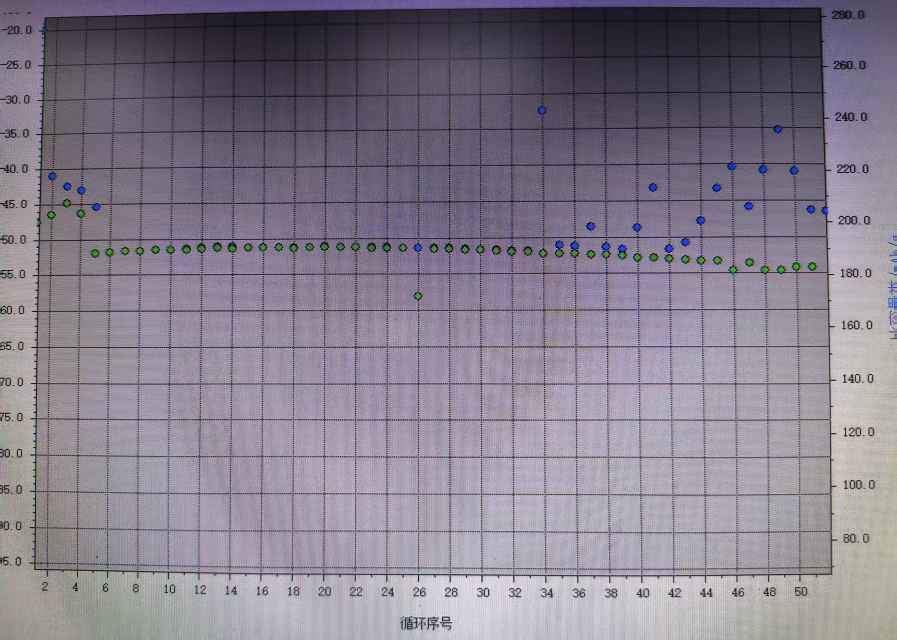Click the x-axis title 循环序号
This screenshot has height=640, width=897.
(x=428, y=624)
